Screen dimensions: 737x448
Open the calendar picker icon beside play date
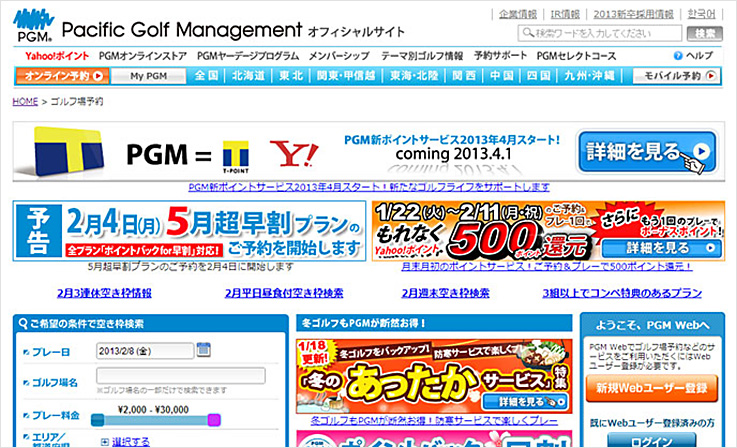coord(203,350)
